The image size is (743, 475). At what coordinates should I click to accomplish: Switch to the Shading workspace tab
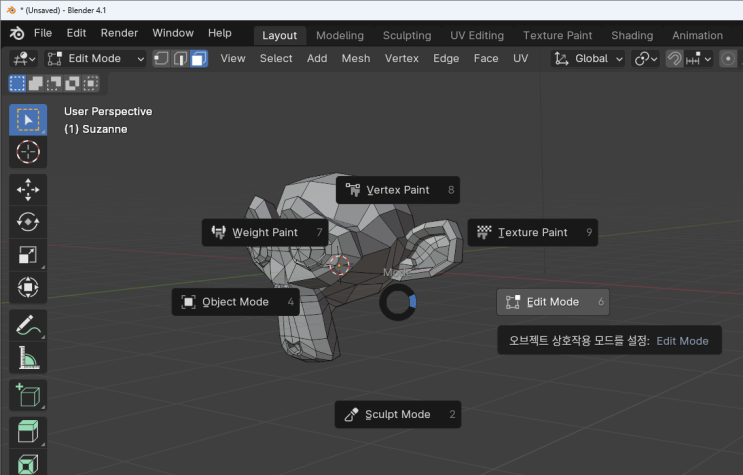(632, 36)
